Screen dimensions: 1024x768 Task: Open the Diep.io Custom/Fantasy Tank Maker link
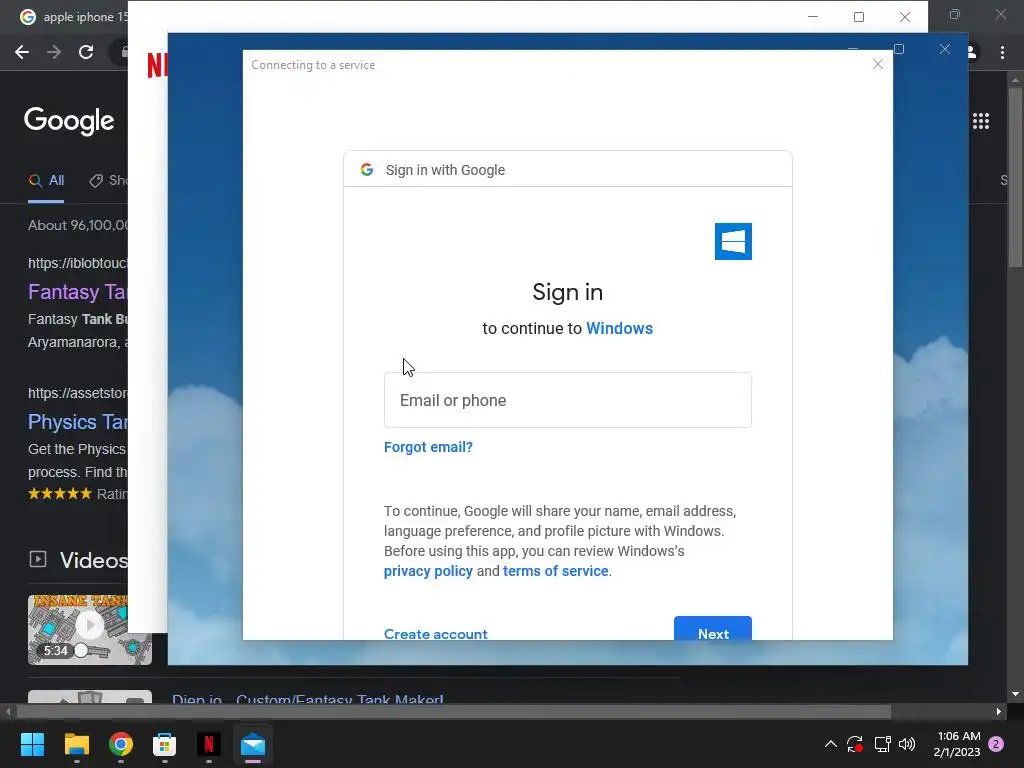click(x=308, y=699)
